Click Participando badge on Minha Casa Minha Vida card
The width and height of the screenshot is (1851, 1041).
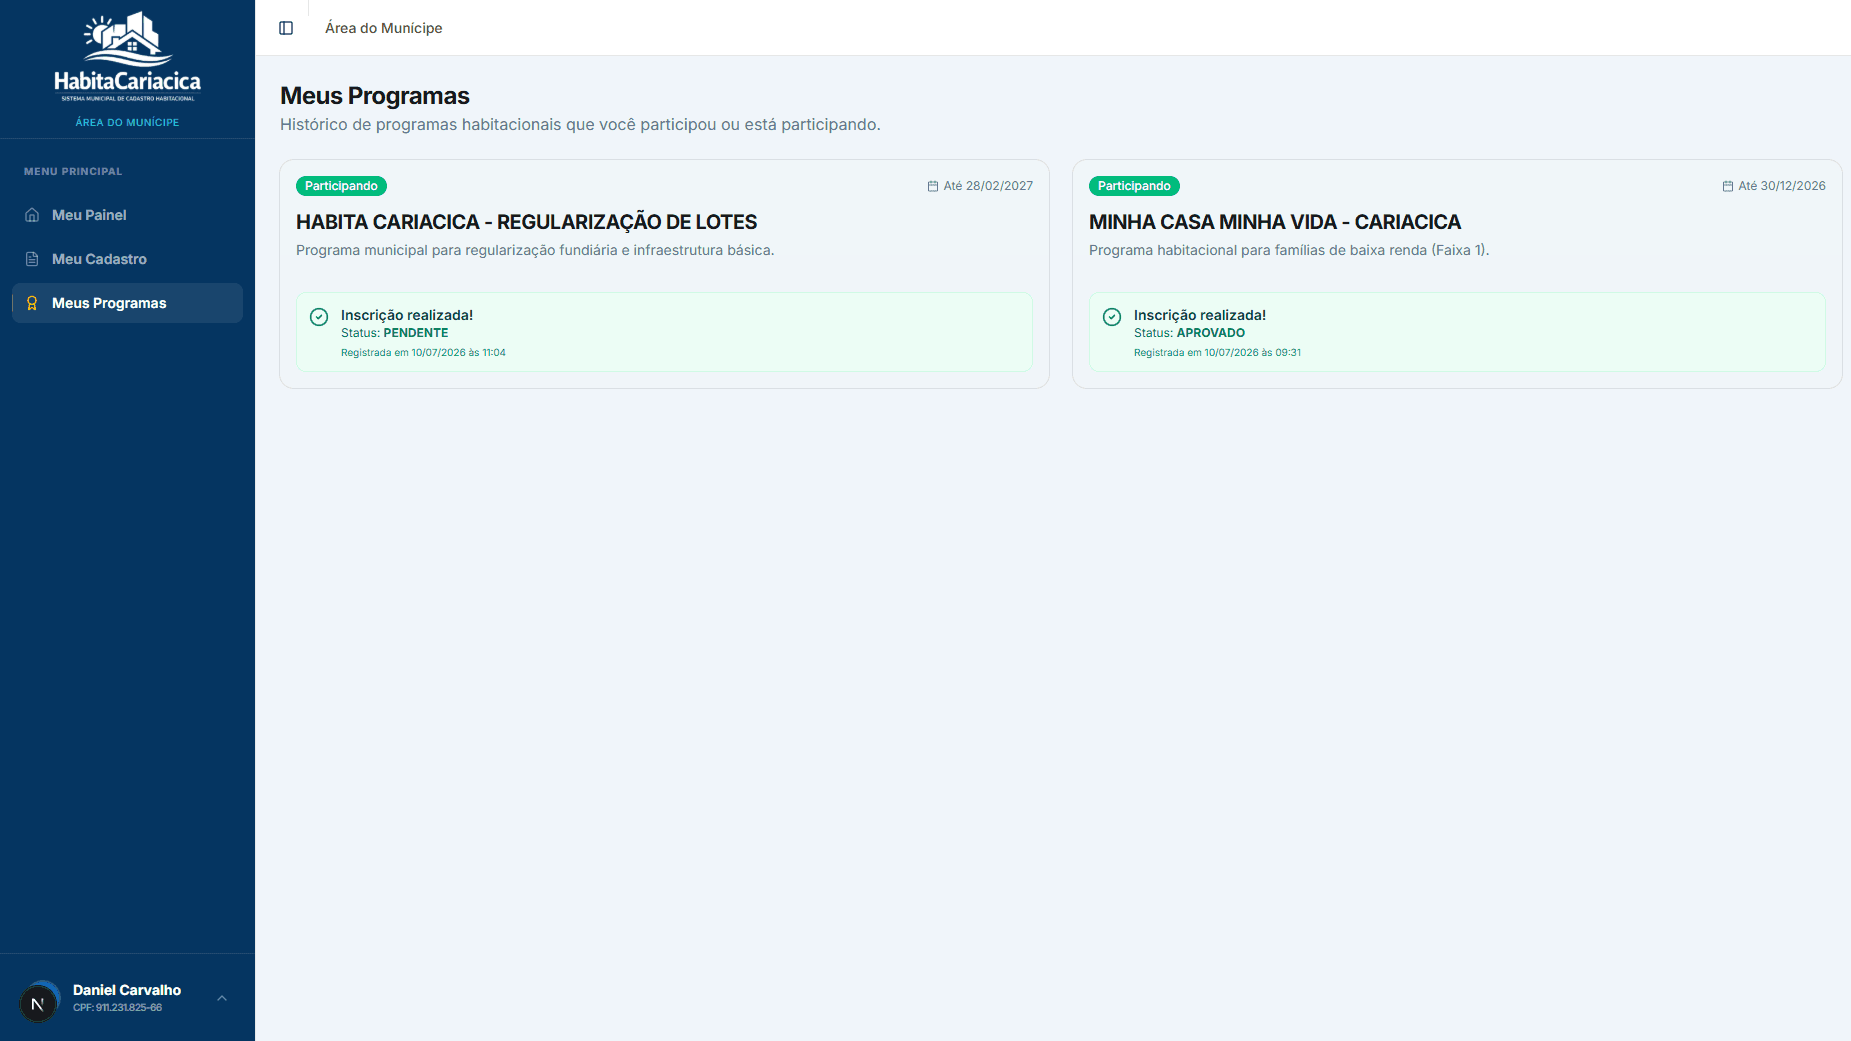pyautogui.click(x=1134, y=186)
